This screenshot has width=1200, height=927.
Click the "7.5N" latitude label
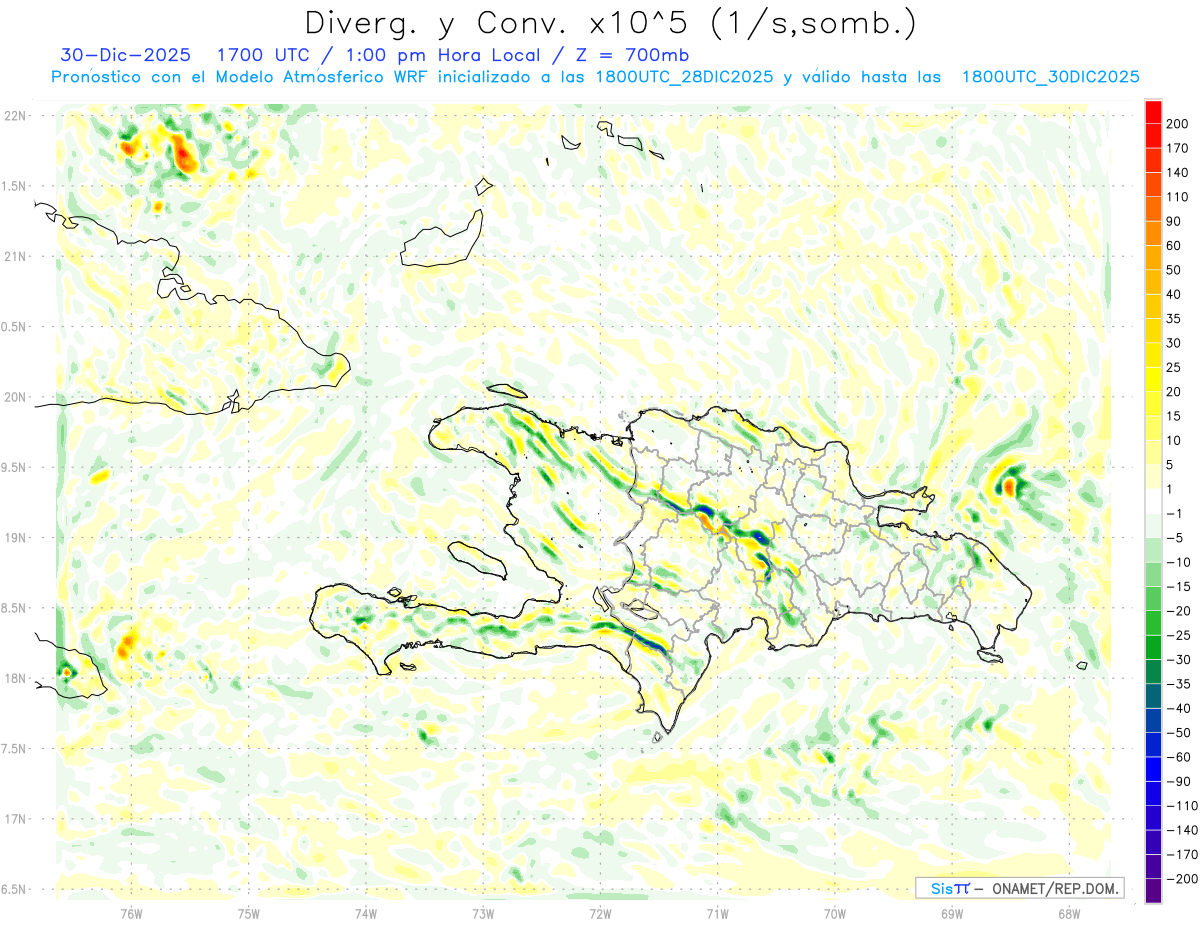click(15, 748)
